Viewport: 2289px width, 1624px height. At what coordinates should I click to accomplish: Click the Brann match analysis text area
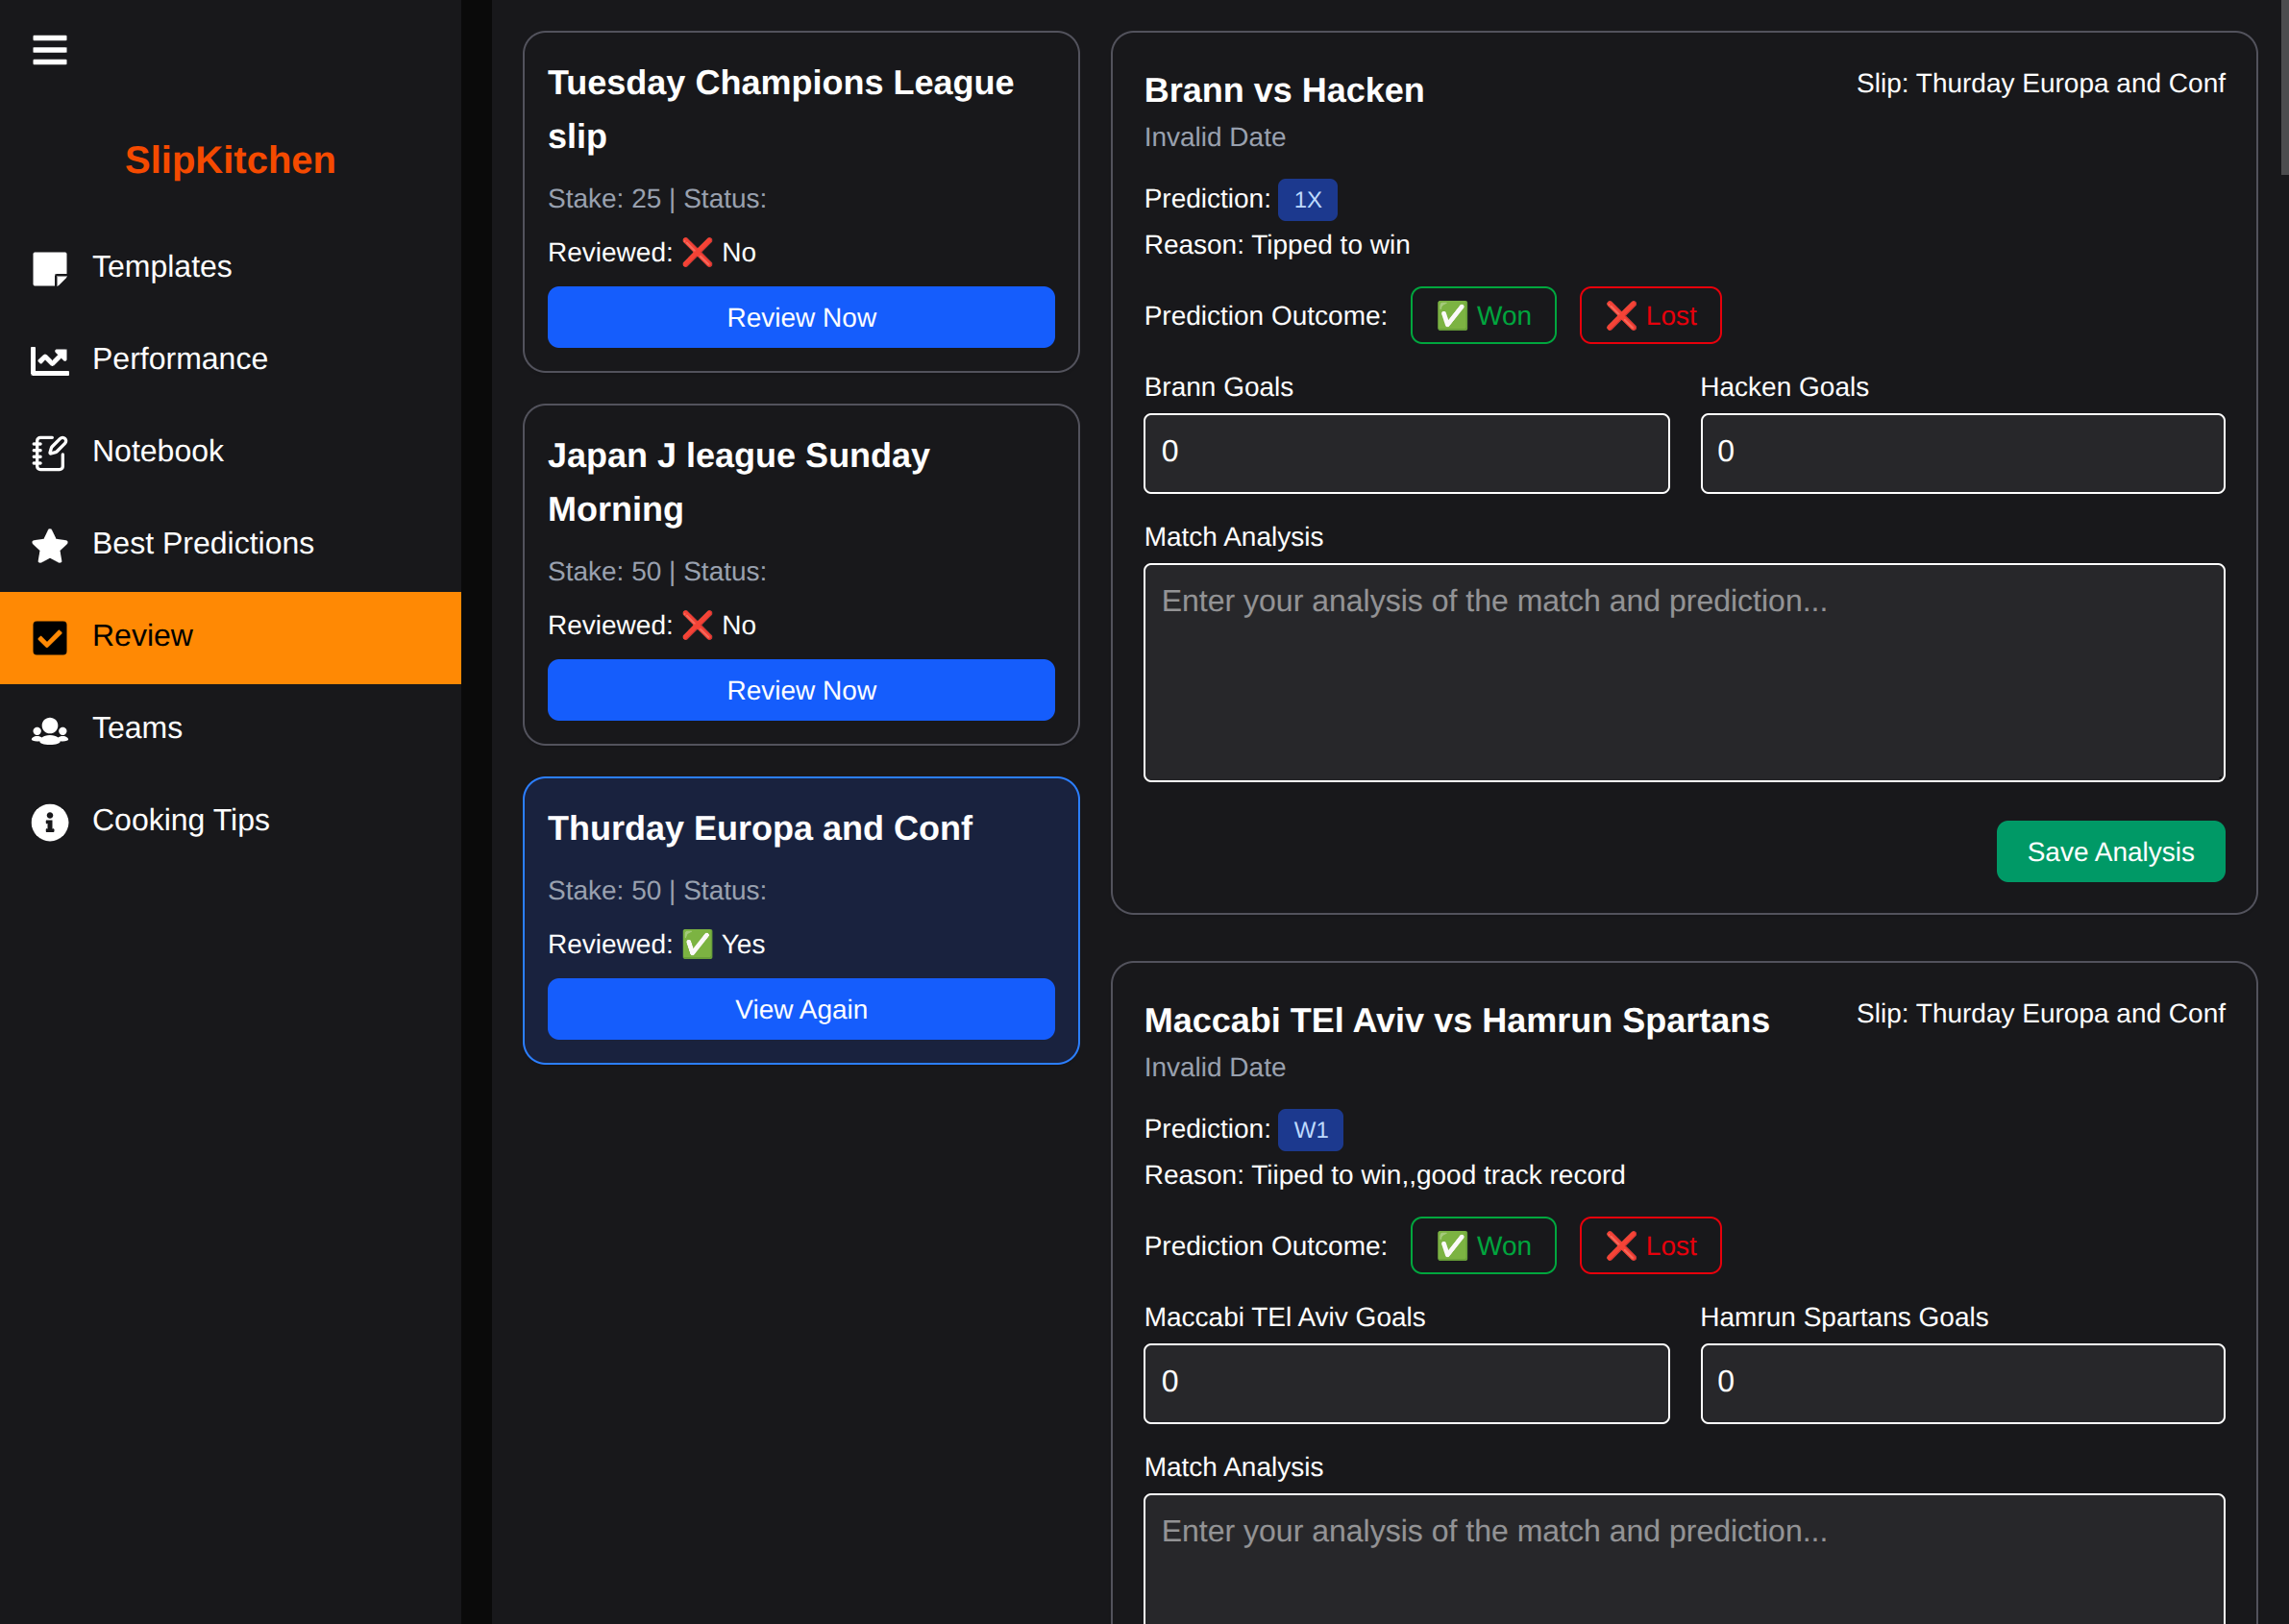[1684, 673]
